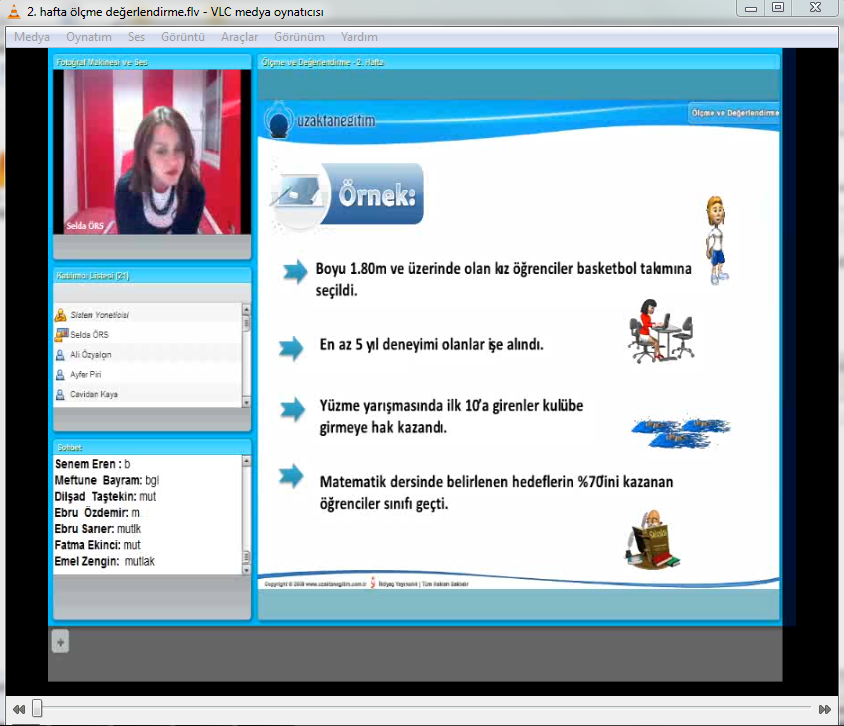Click the Örnek heading graphic
This screenshot has height=726, width=844.
(348, 195)
